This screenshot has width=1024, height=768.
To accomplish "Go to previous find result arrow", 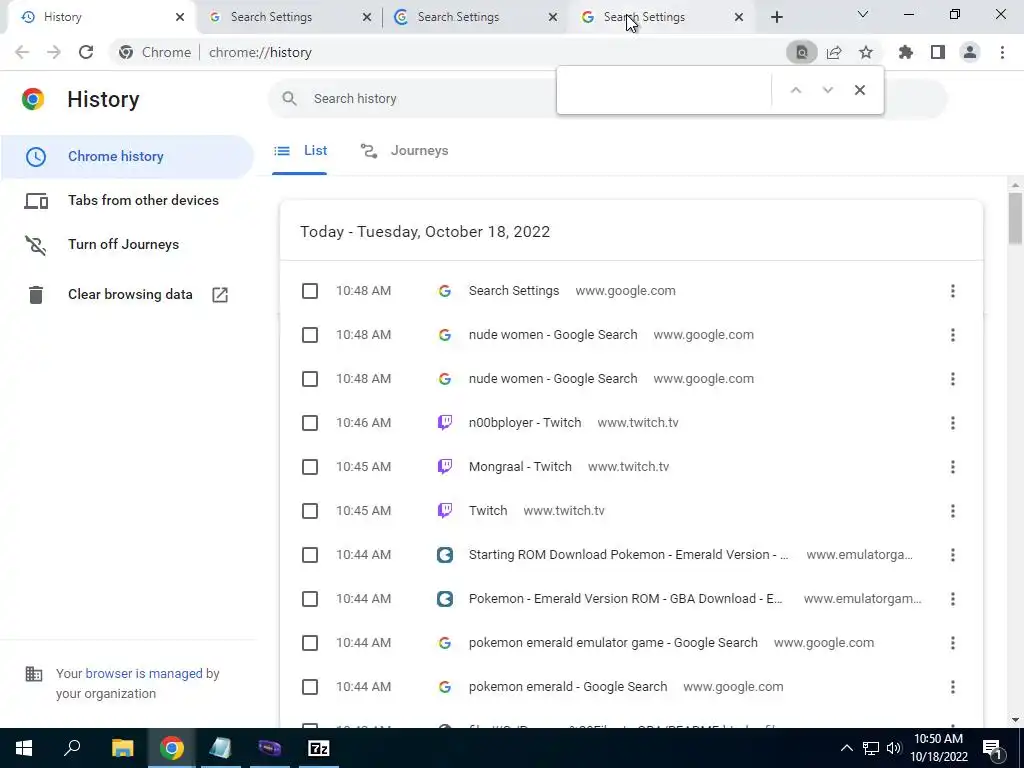I will (x=795, y=90).
